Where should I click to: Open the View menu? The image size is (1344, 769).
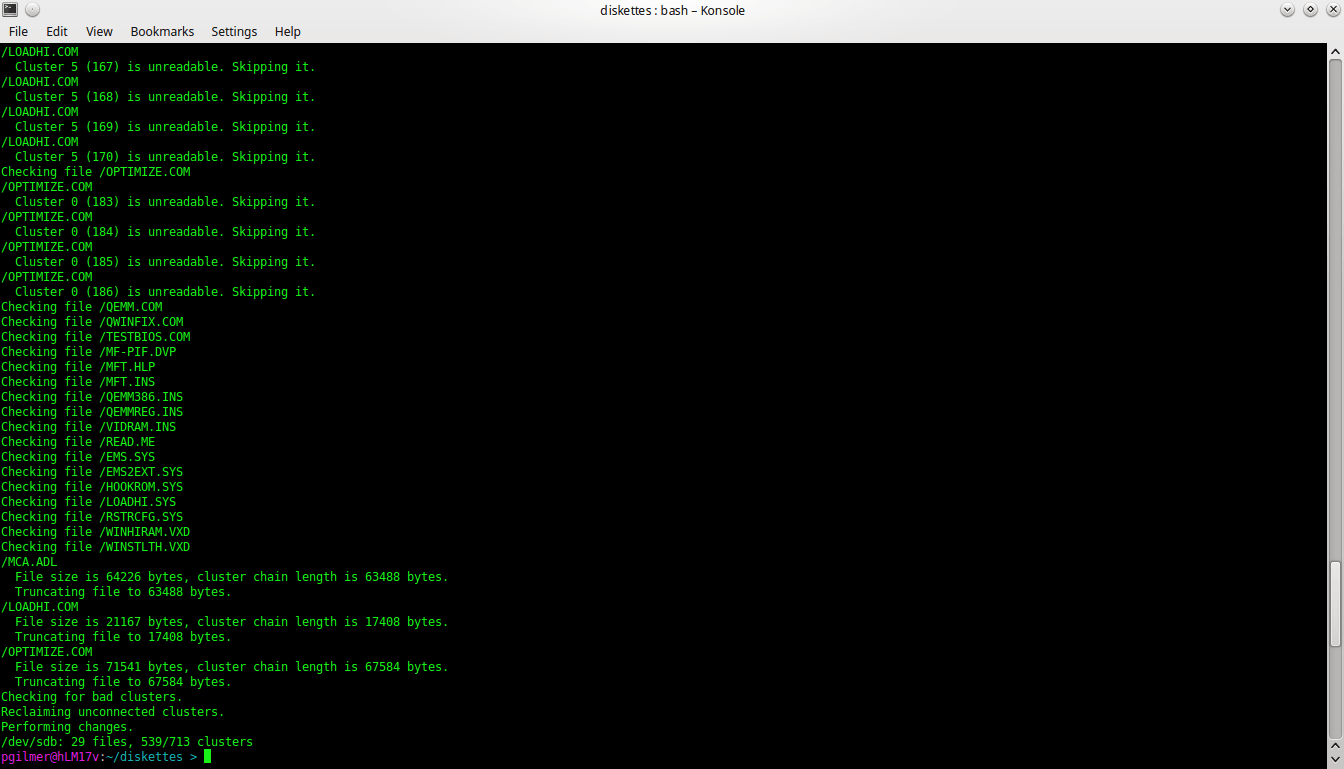99,32
